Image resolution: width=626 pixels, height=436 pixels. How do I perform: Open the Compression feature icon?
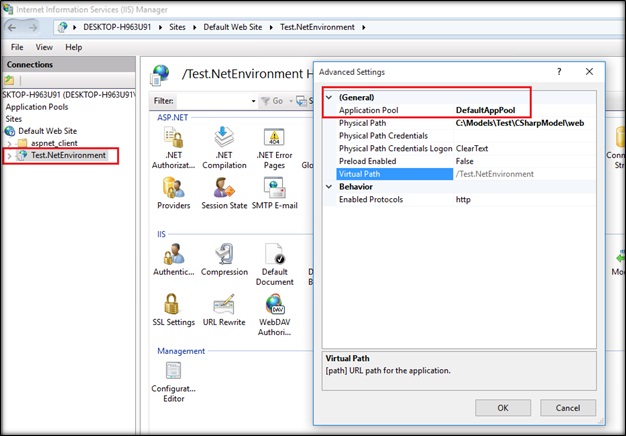(x=223, y=254)
